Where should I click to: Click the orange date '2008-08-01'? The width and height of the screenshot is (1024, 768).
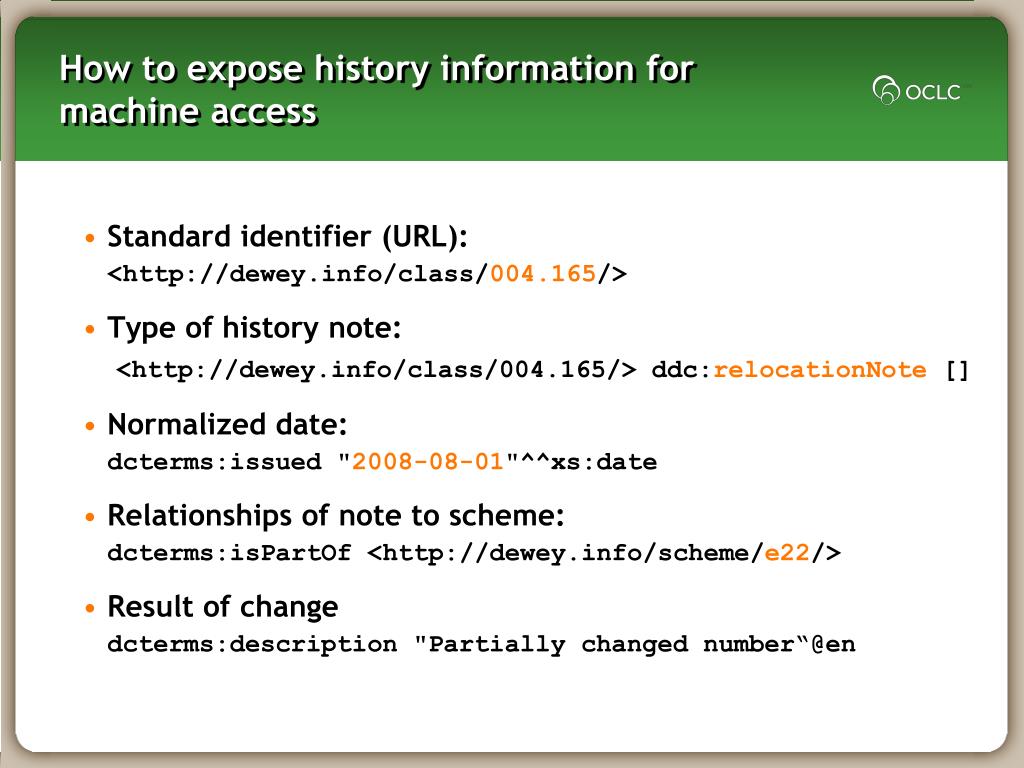click(x=428, y=462)
